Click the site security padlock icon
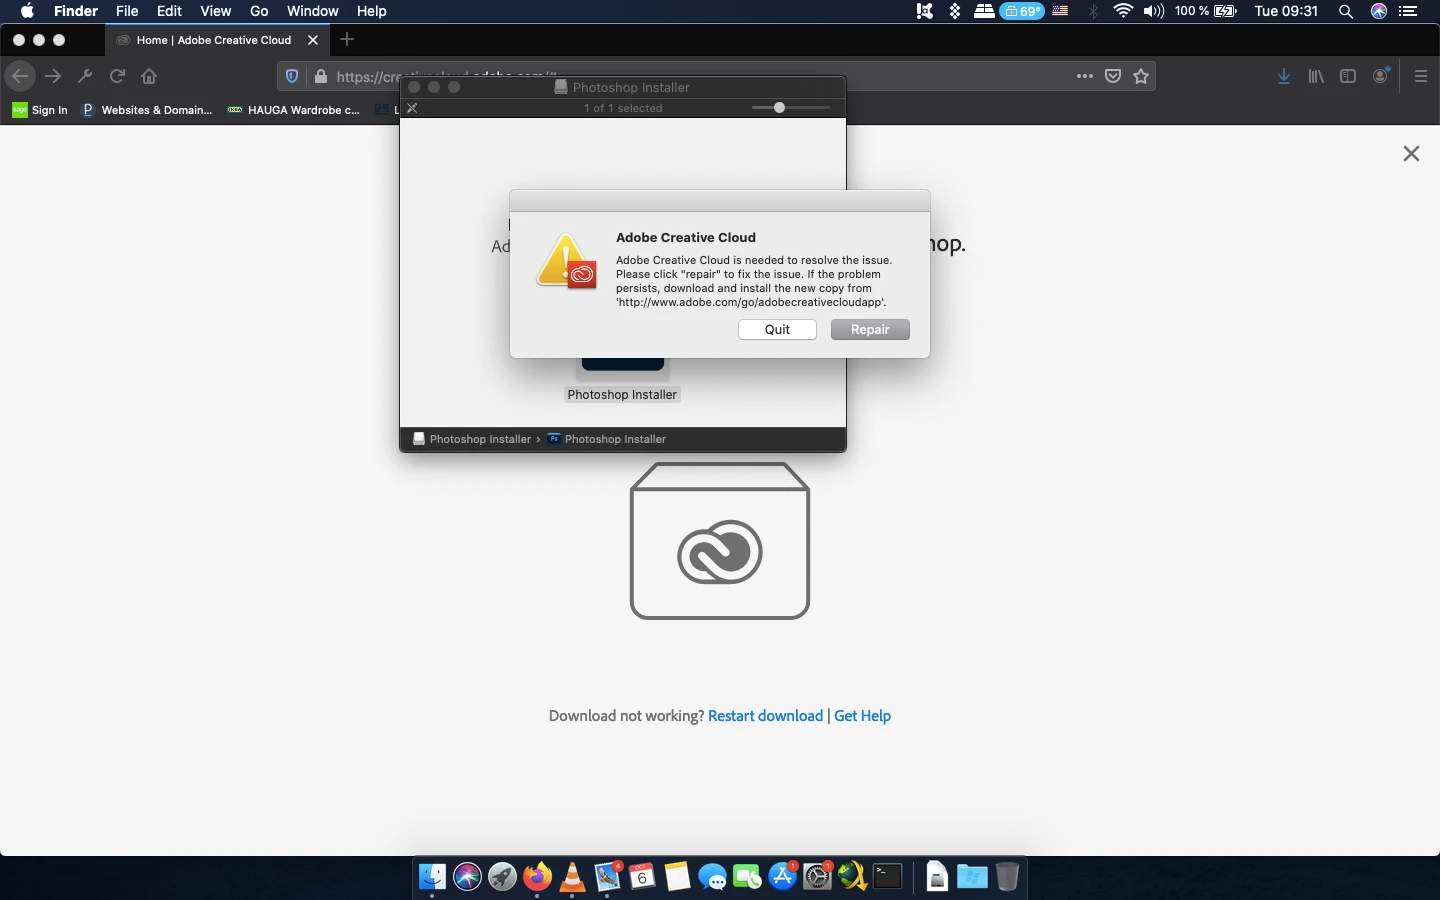 [320, 76]
